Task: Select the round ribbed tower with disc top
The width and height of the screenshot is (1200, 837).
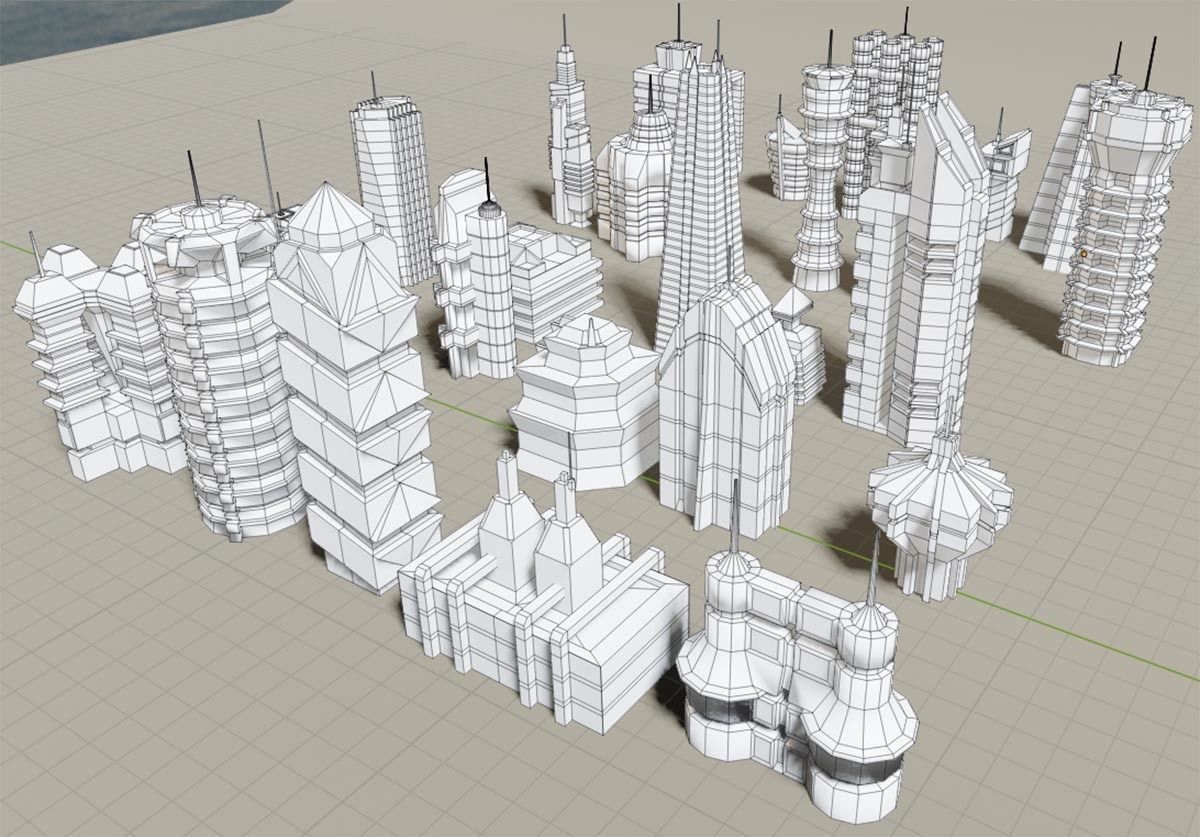Action: pyautogui.click(x=228, y=370)
